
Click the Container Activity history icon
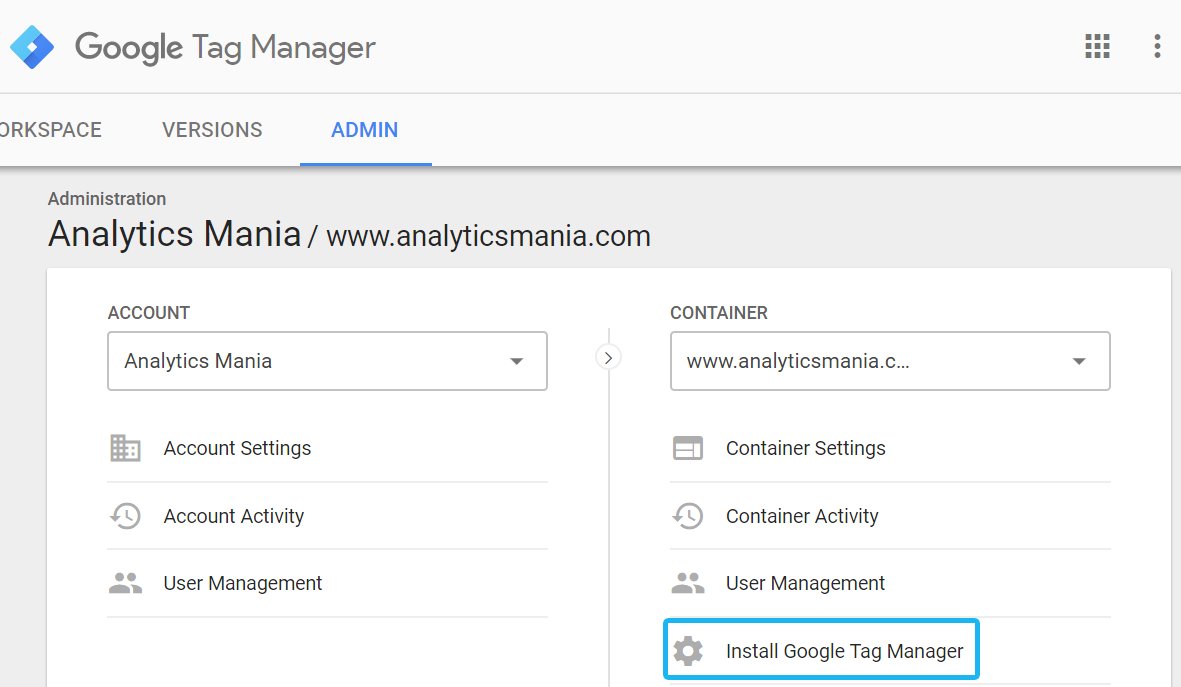688,516
